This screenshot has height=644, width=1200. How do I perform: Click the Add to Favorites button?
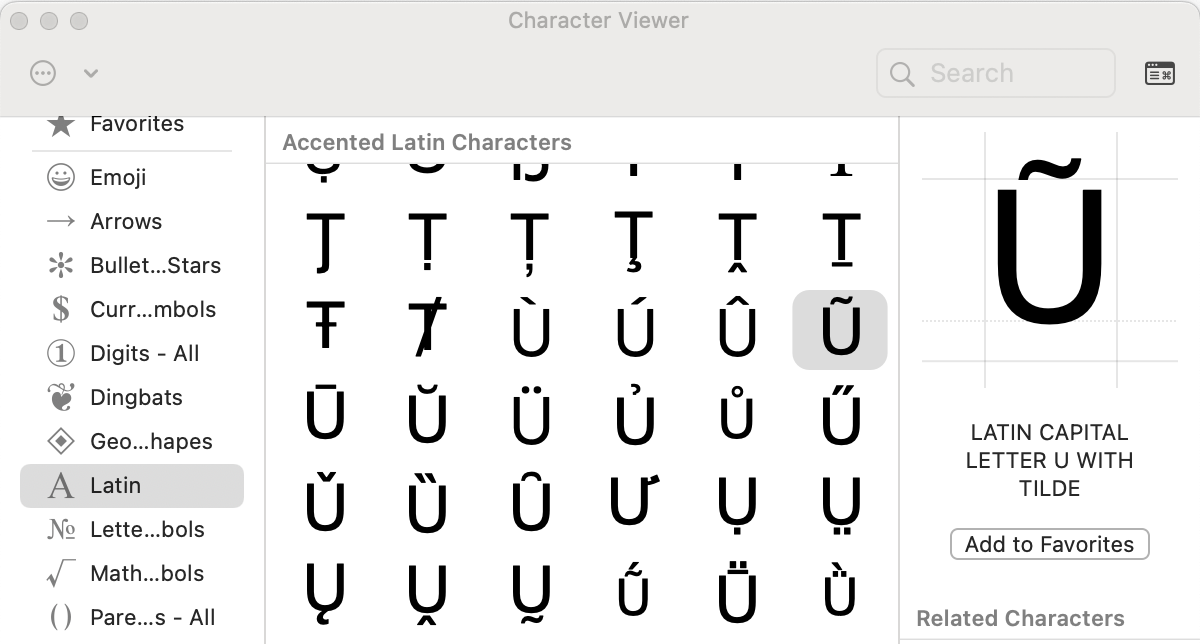1049,545
